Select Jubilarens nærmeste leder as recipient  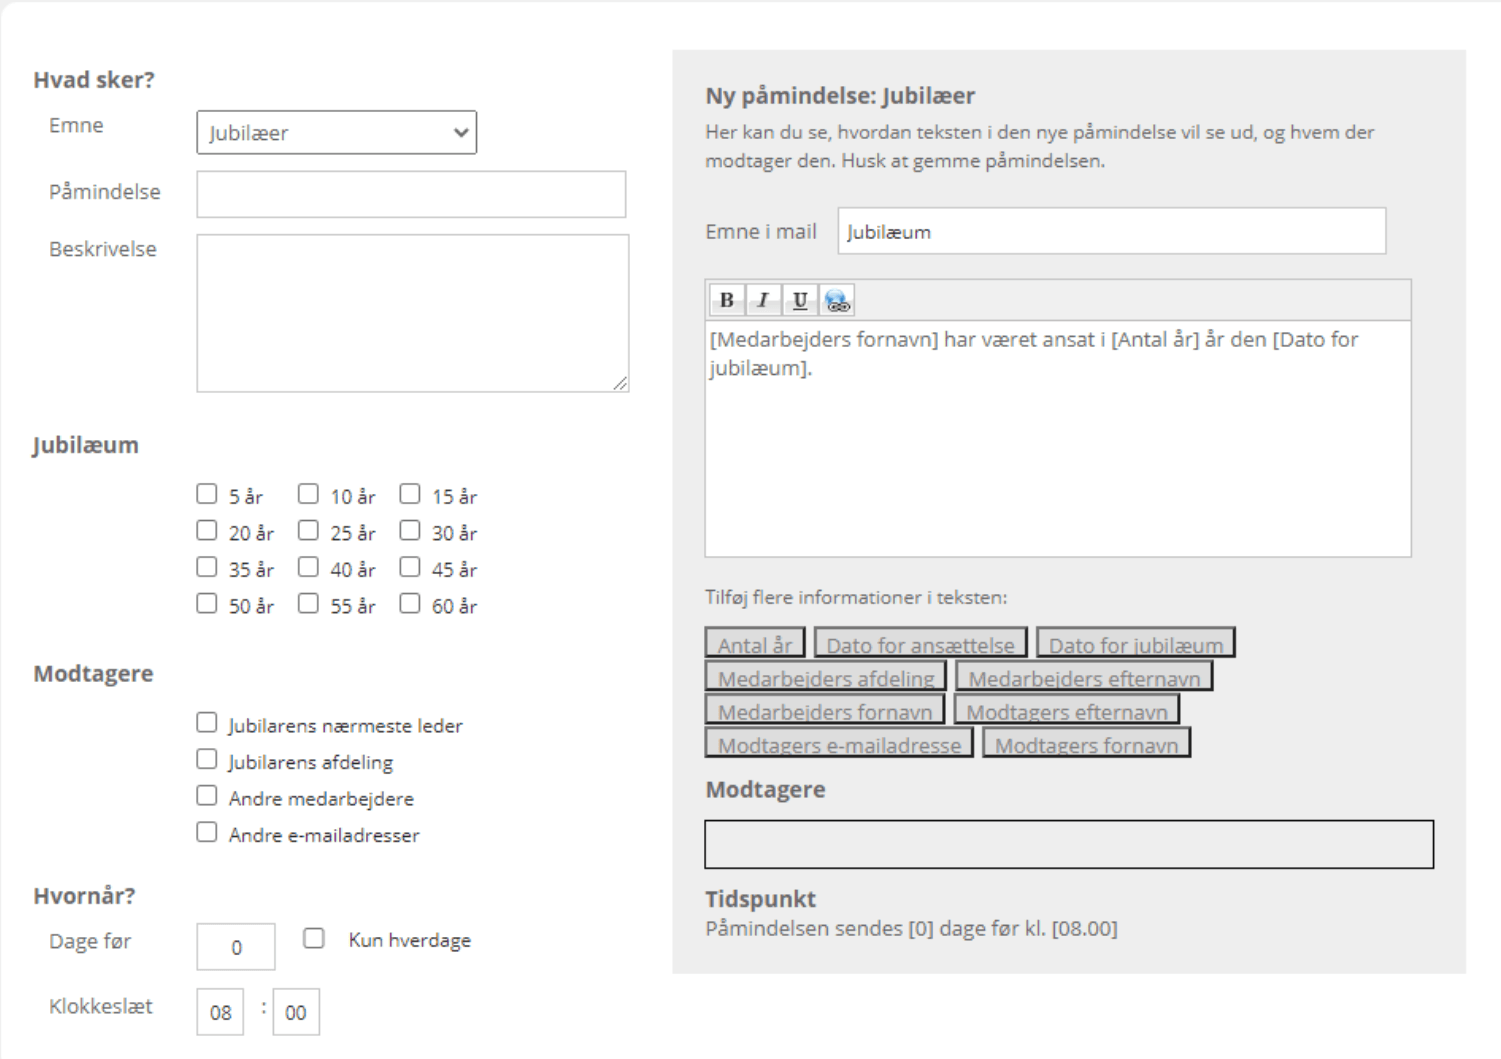(x=207, y=723)
